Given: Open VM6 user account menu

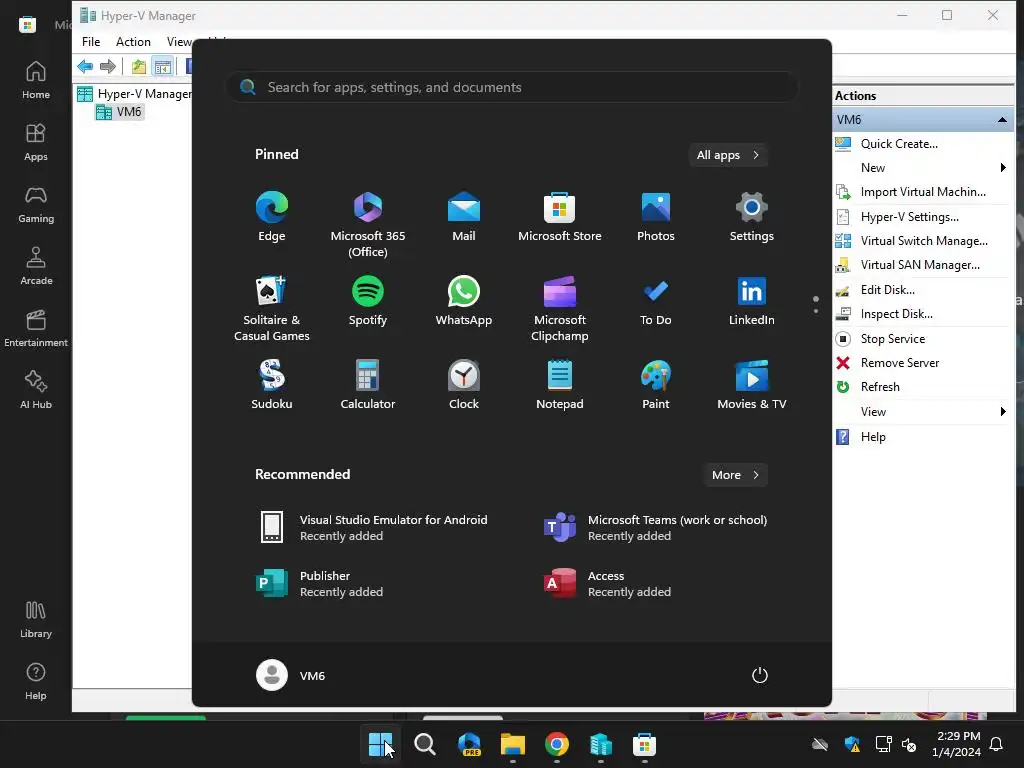Looking at the screenshot, I should tap(291, 675).
